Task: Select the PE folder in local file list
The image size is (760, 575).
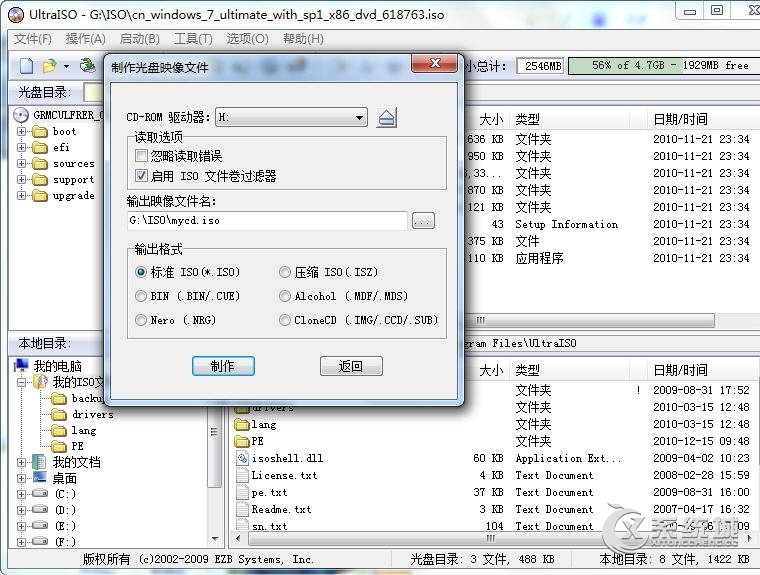Action: click(242, 441)
